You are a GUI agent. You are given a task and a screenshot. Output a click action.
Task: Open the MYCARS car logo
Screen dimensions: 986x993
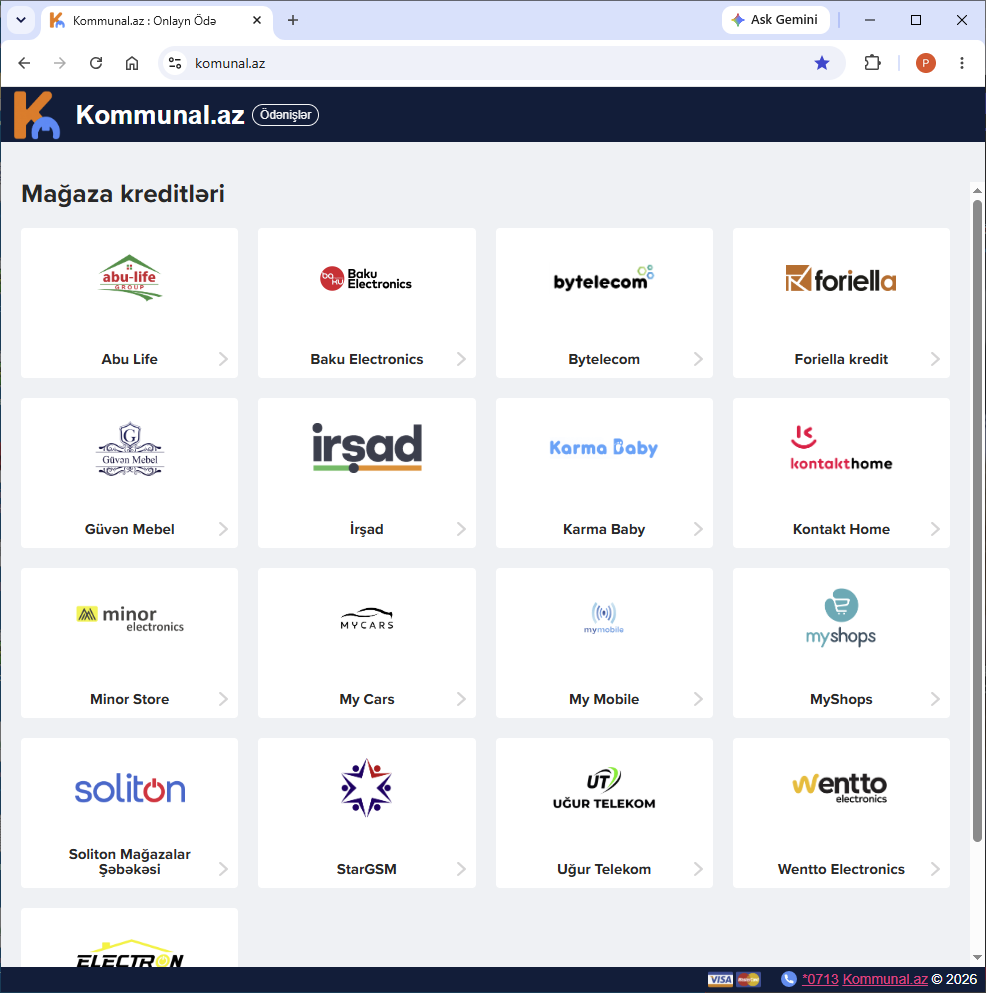click(367, 619)
